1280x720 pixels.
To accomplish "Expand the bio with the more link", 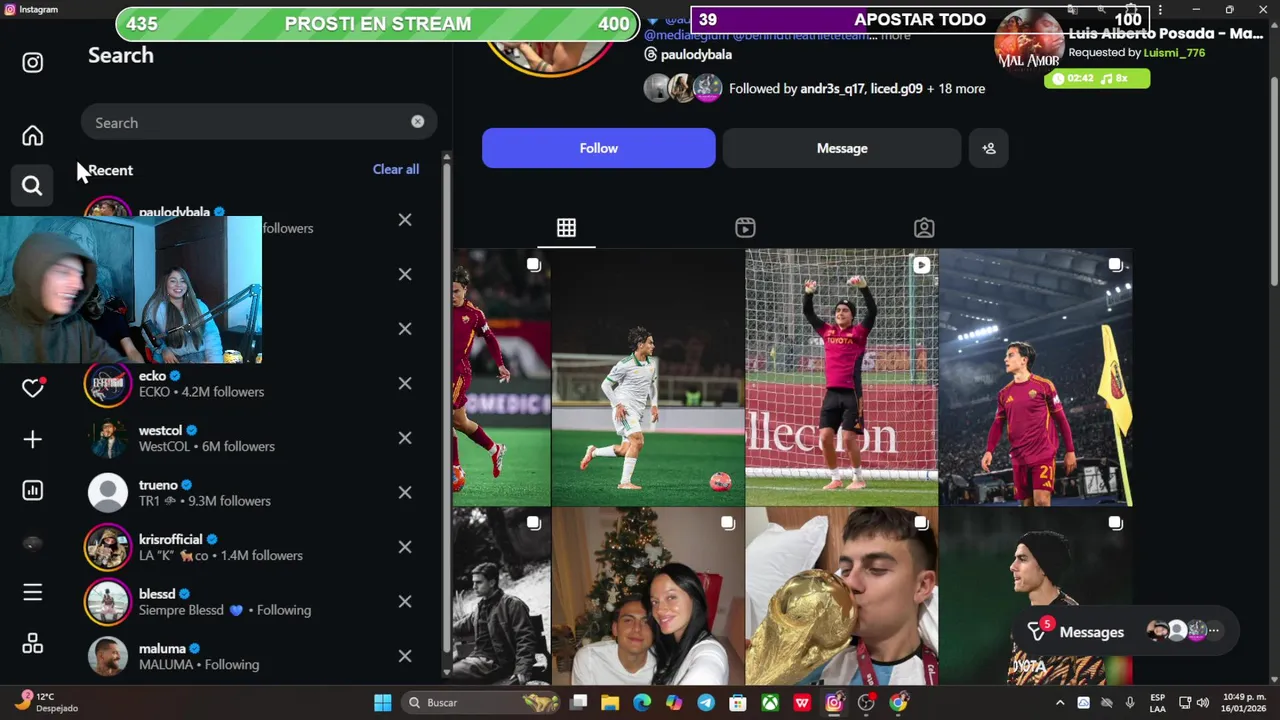I will click(896, 35).
